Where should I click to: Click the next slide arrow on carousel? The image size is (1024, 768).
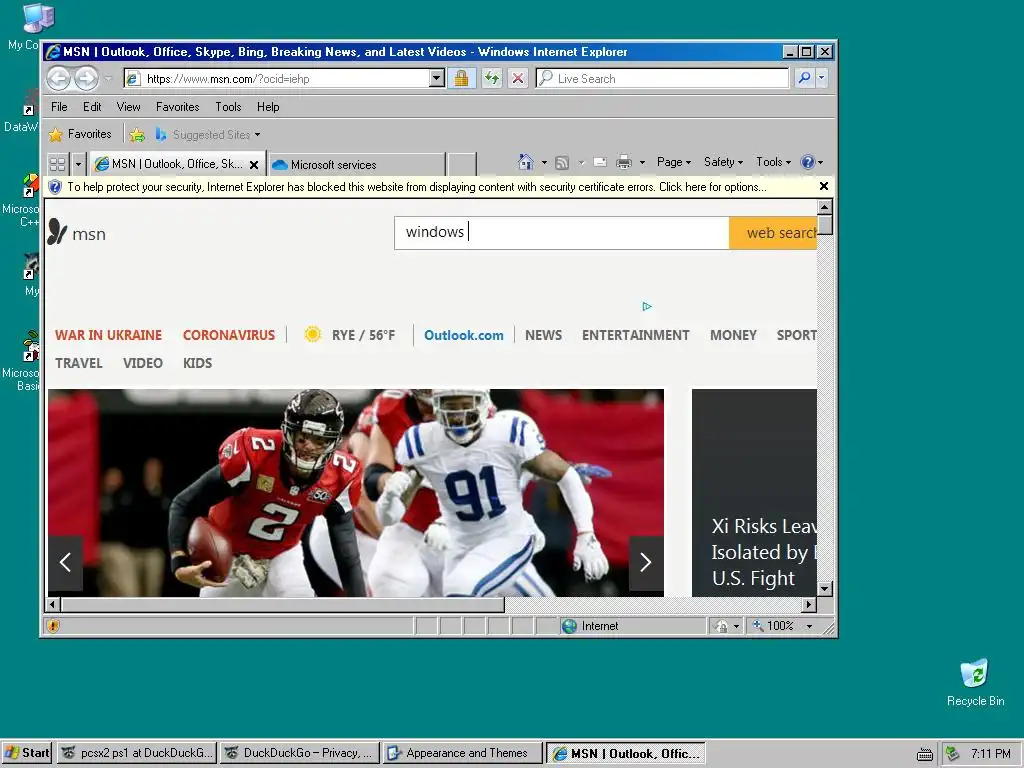pyautogui.click(x=646, y=562)
